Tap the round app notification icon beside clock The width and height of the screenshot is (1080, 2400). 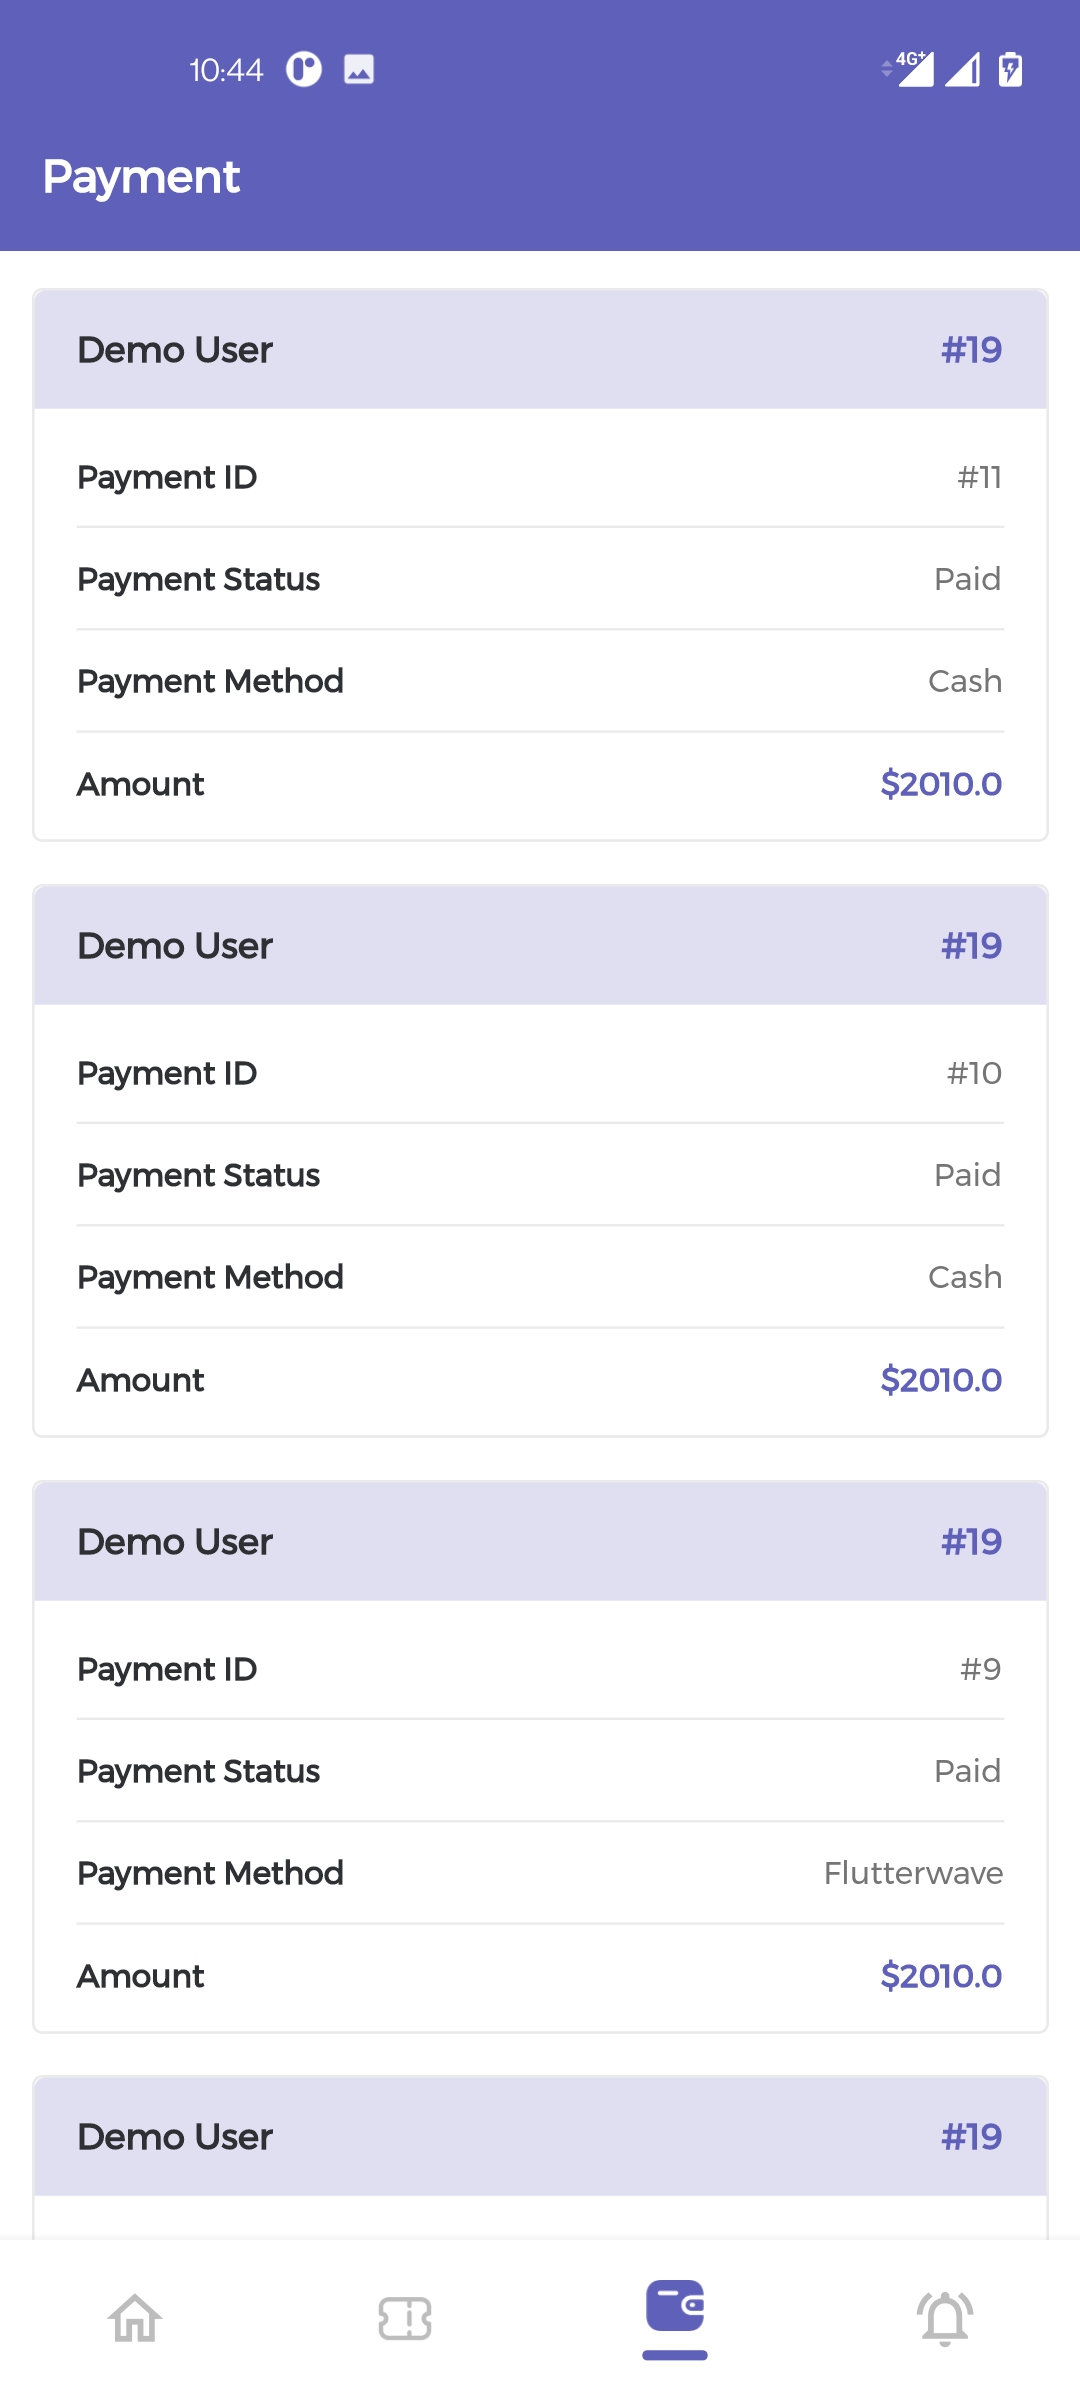tap(304, 70)
